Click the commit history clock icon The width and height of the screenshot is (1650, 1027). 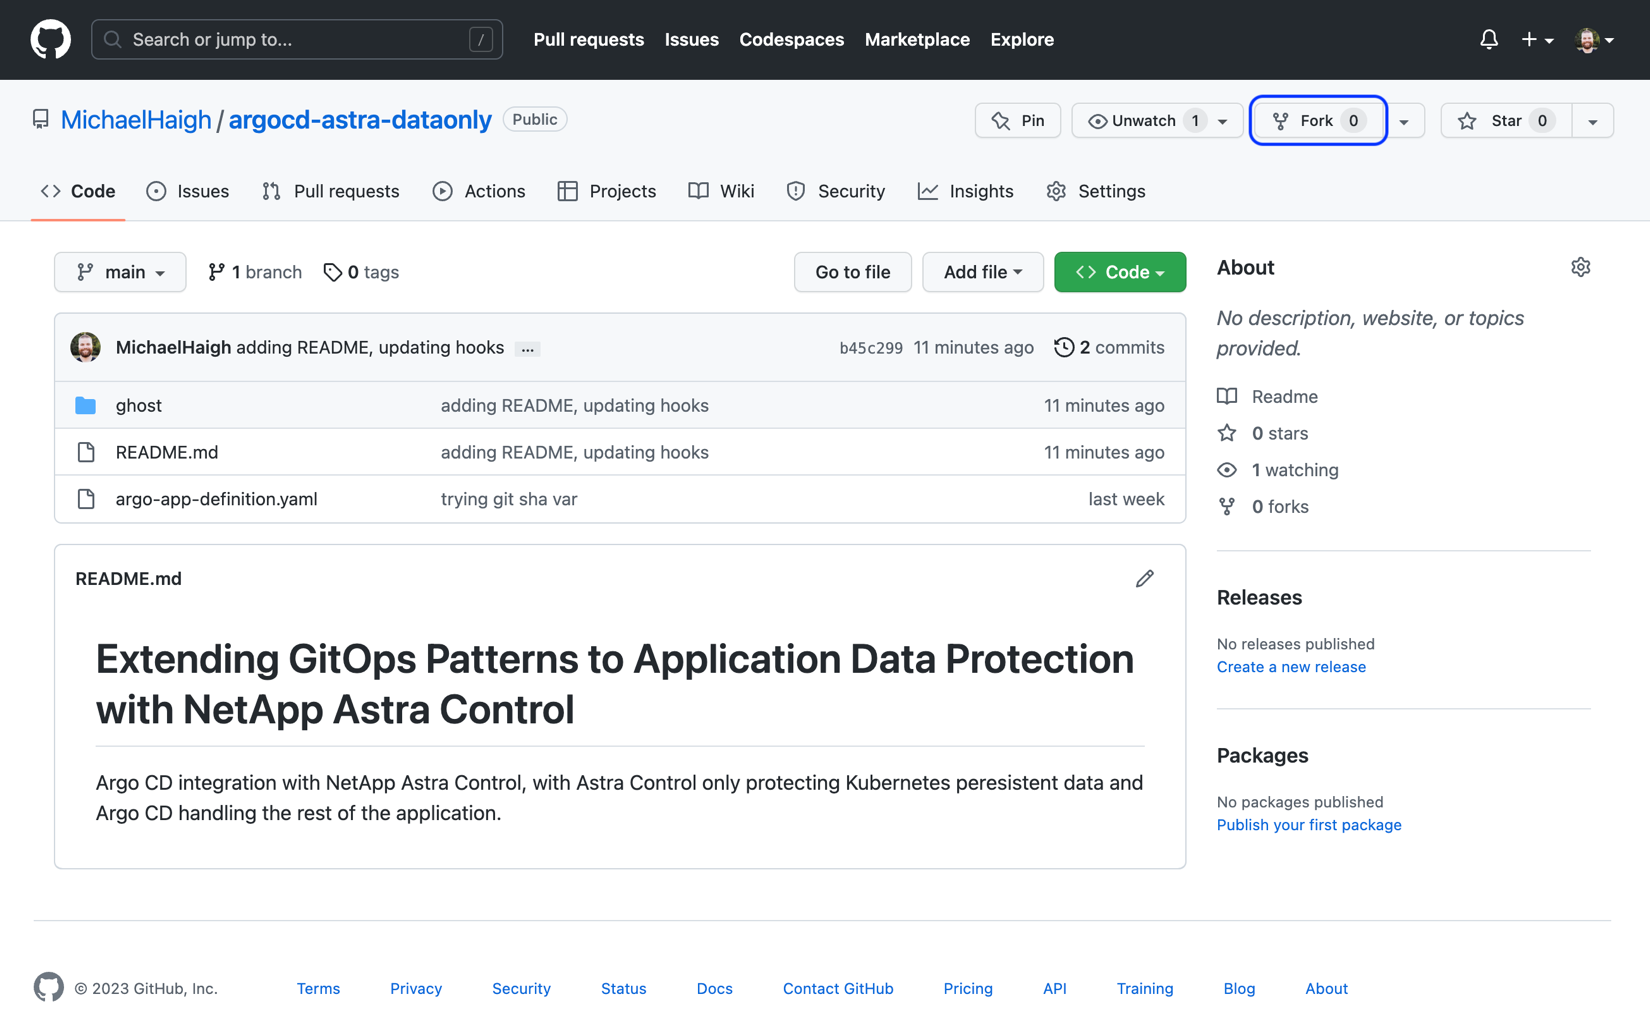click(x=1064, y=347)
